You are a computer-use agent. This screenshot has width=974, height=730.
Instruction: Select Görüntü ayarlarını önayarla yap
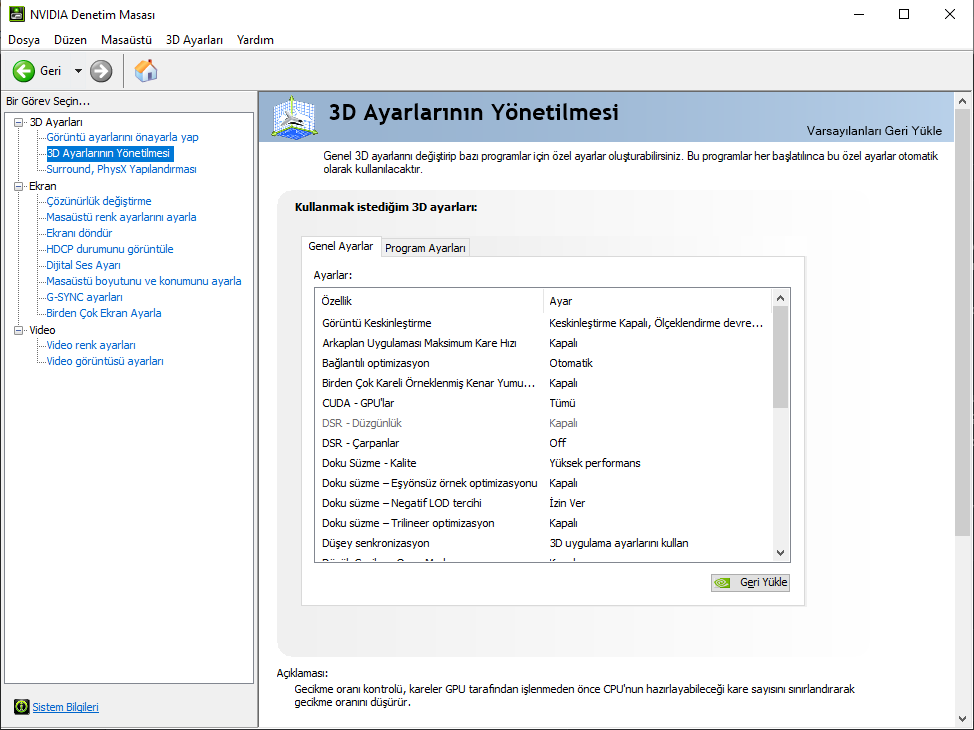[122, 137]
